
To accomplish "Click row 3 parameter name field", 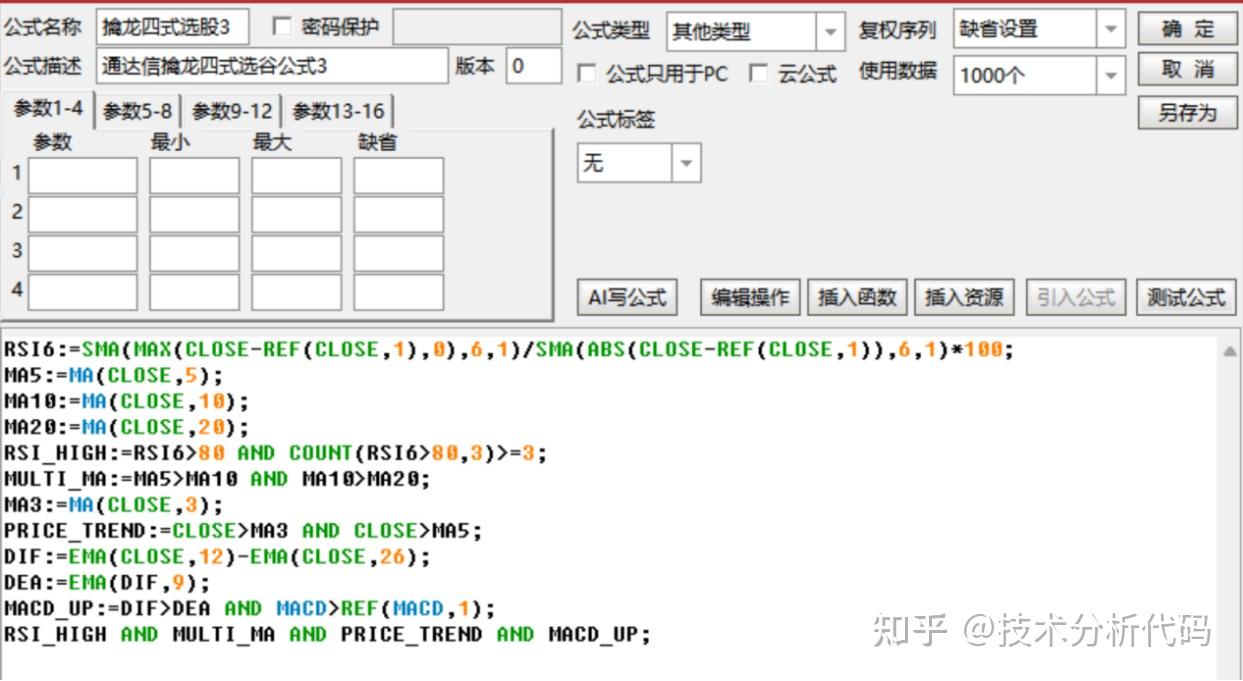I will (82, 254).
